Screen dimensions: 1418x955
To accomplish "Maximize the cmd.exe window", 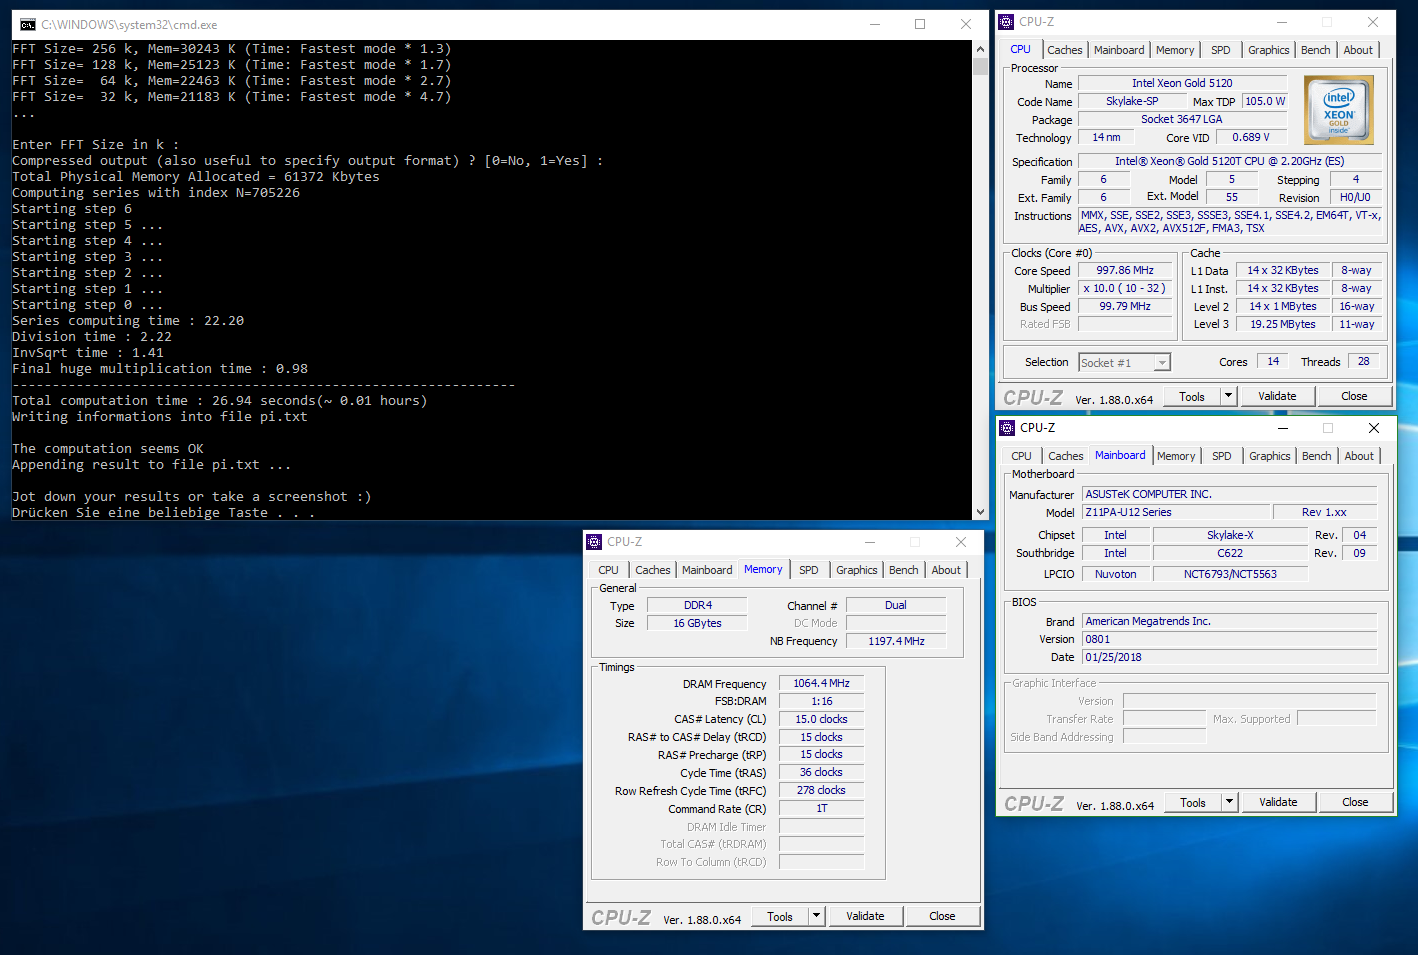I will (x=920, y=24).
